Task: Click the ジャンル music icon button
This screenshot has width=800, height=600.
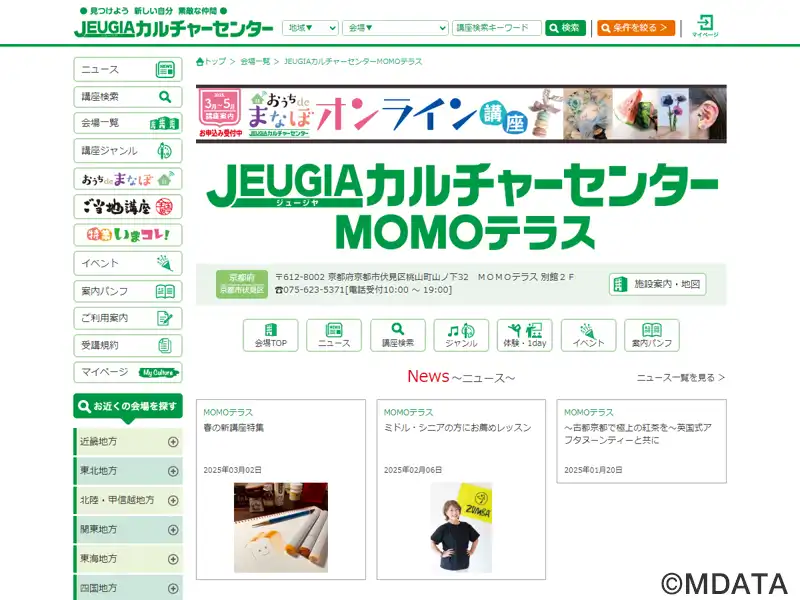Action: click(x=461, y=335)
